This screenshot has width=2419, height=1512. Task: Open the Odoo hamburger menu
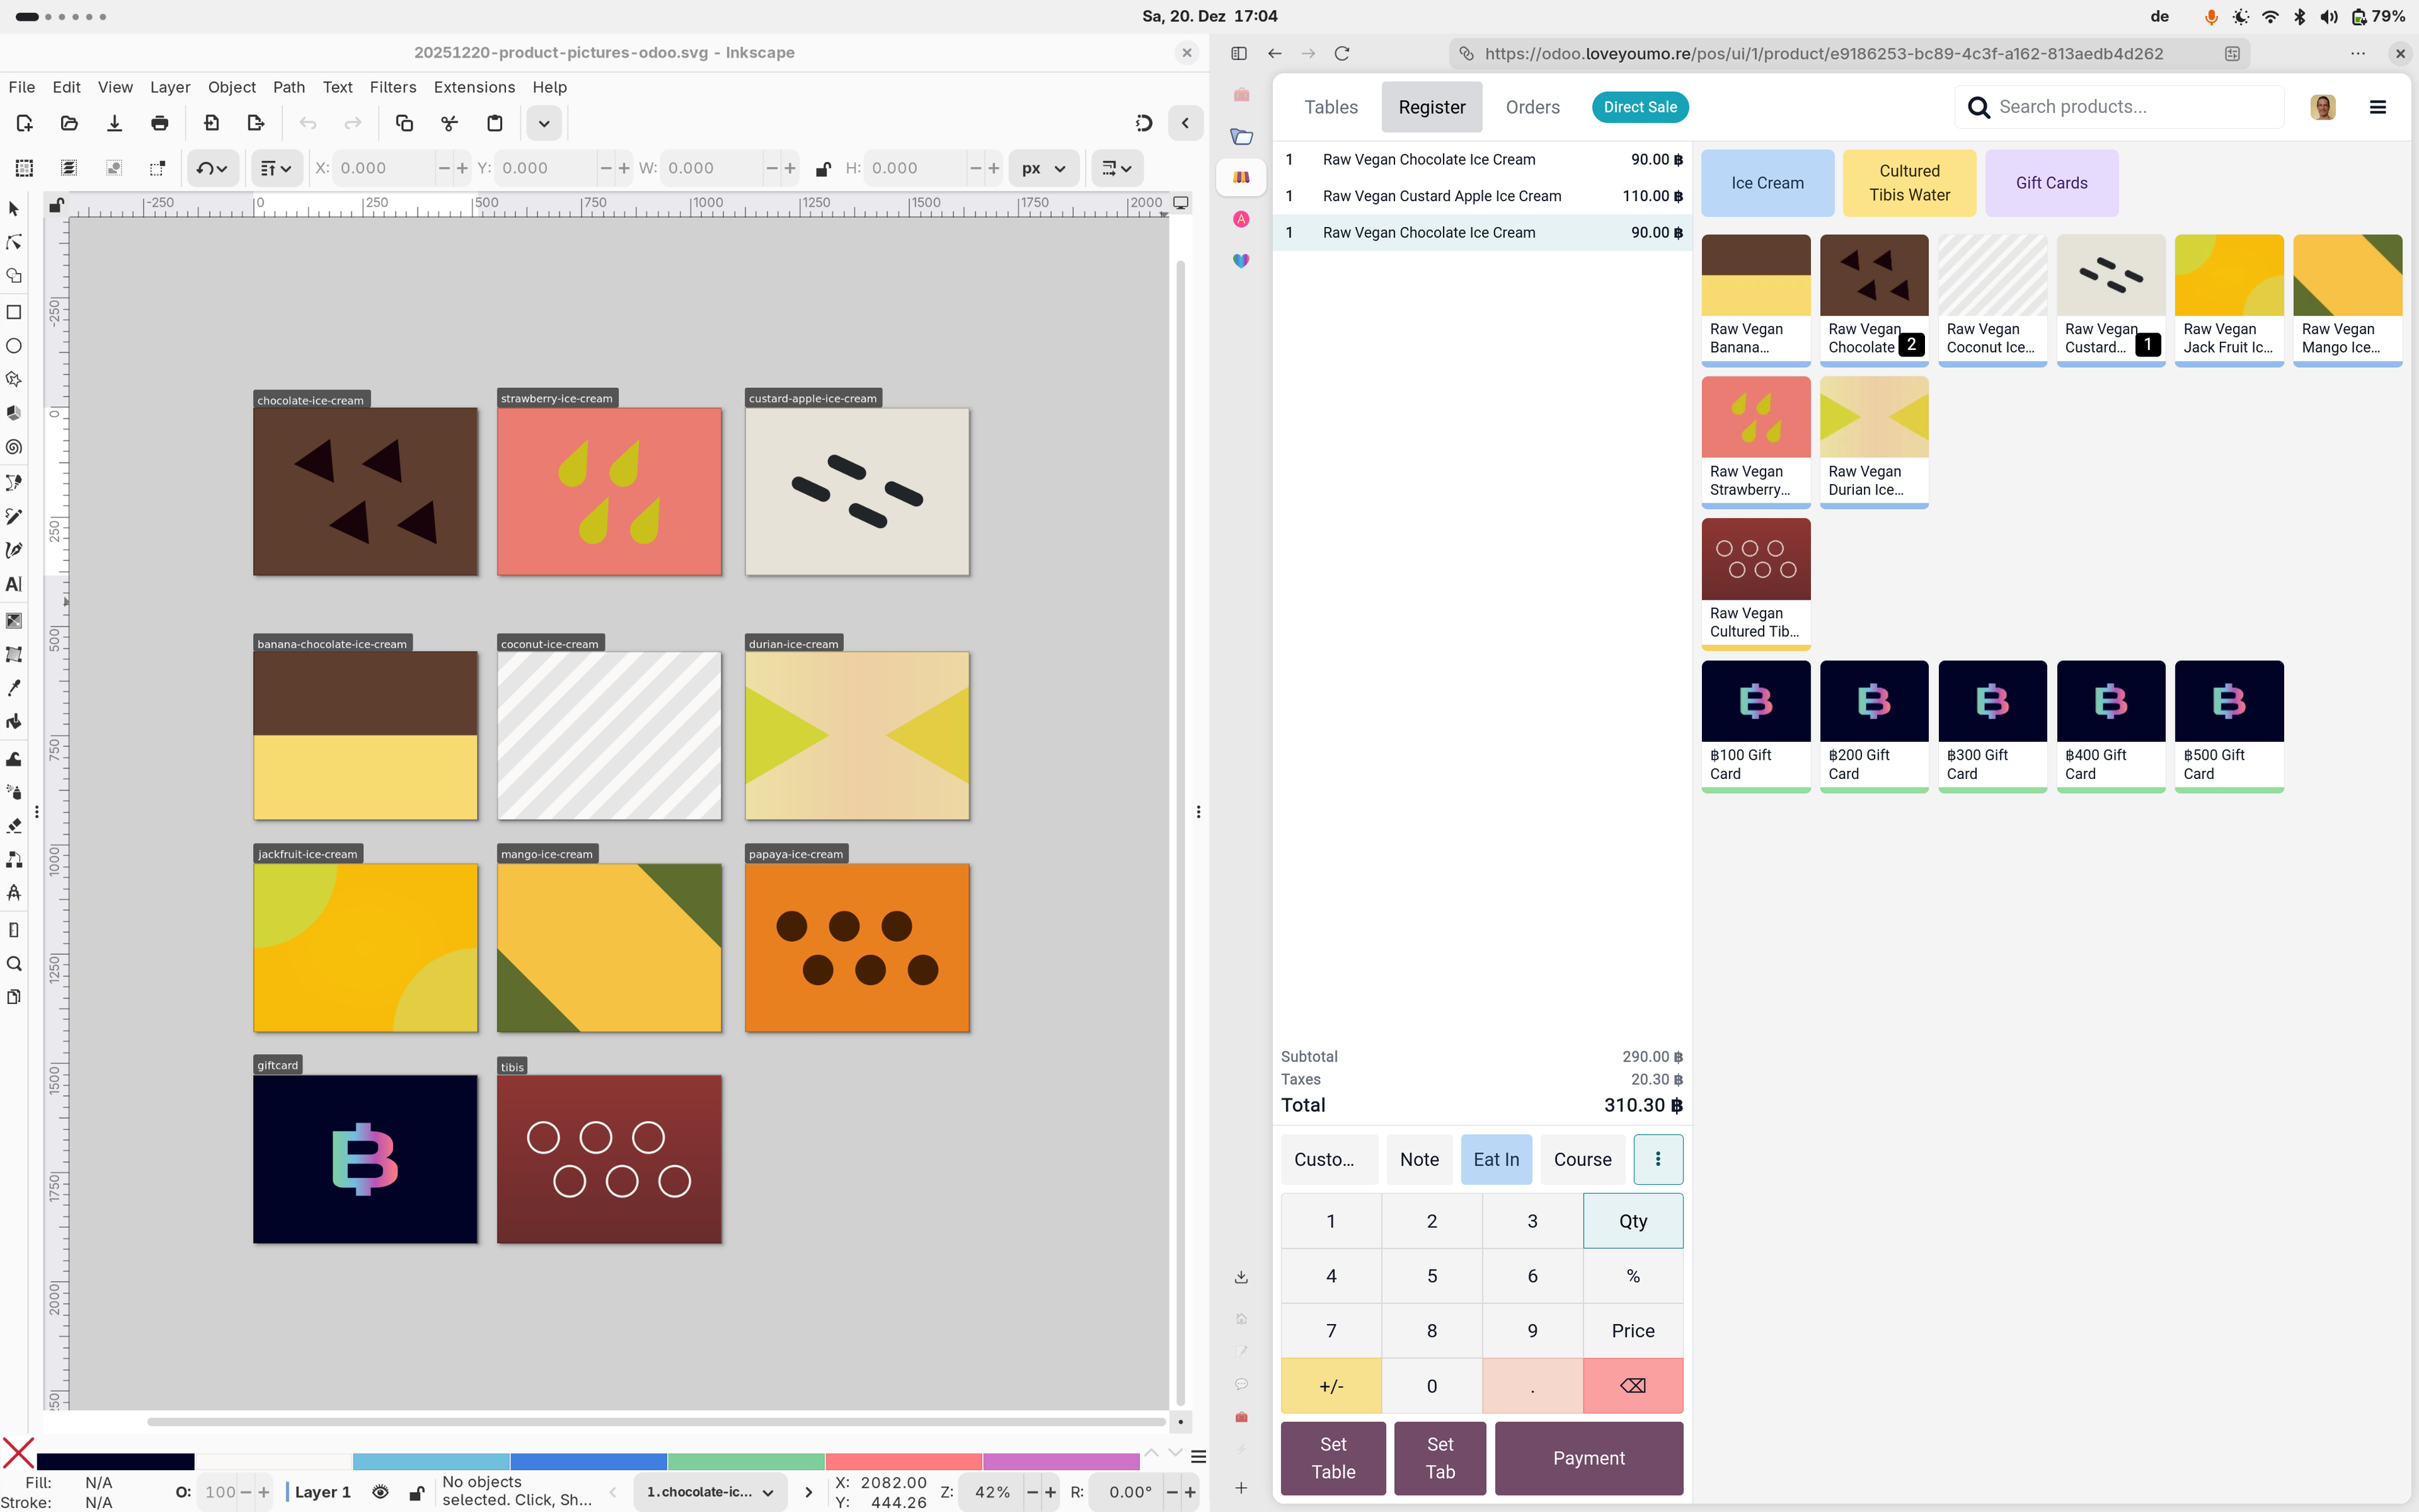click(2378, 107)
